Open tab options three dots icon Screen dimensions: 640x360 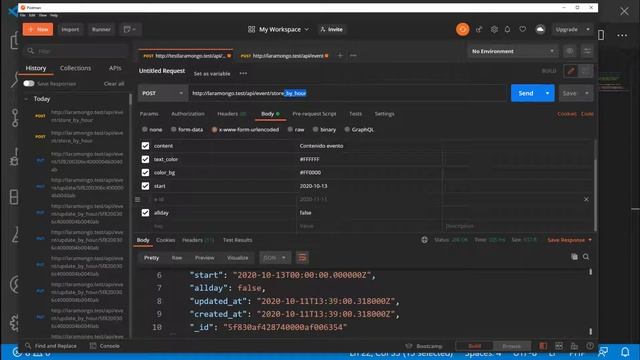[x=353, y=56]
